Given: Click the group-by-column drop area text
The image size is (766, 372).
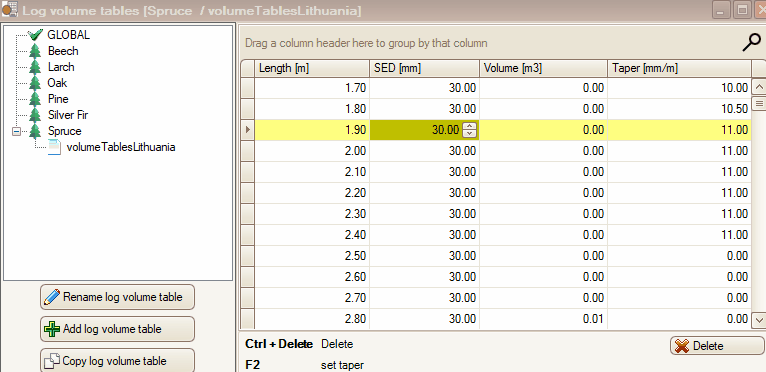Looking at the screenshot, I should (366, 43).
